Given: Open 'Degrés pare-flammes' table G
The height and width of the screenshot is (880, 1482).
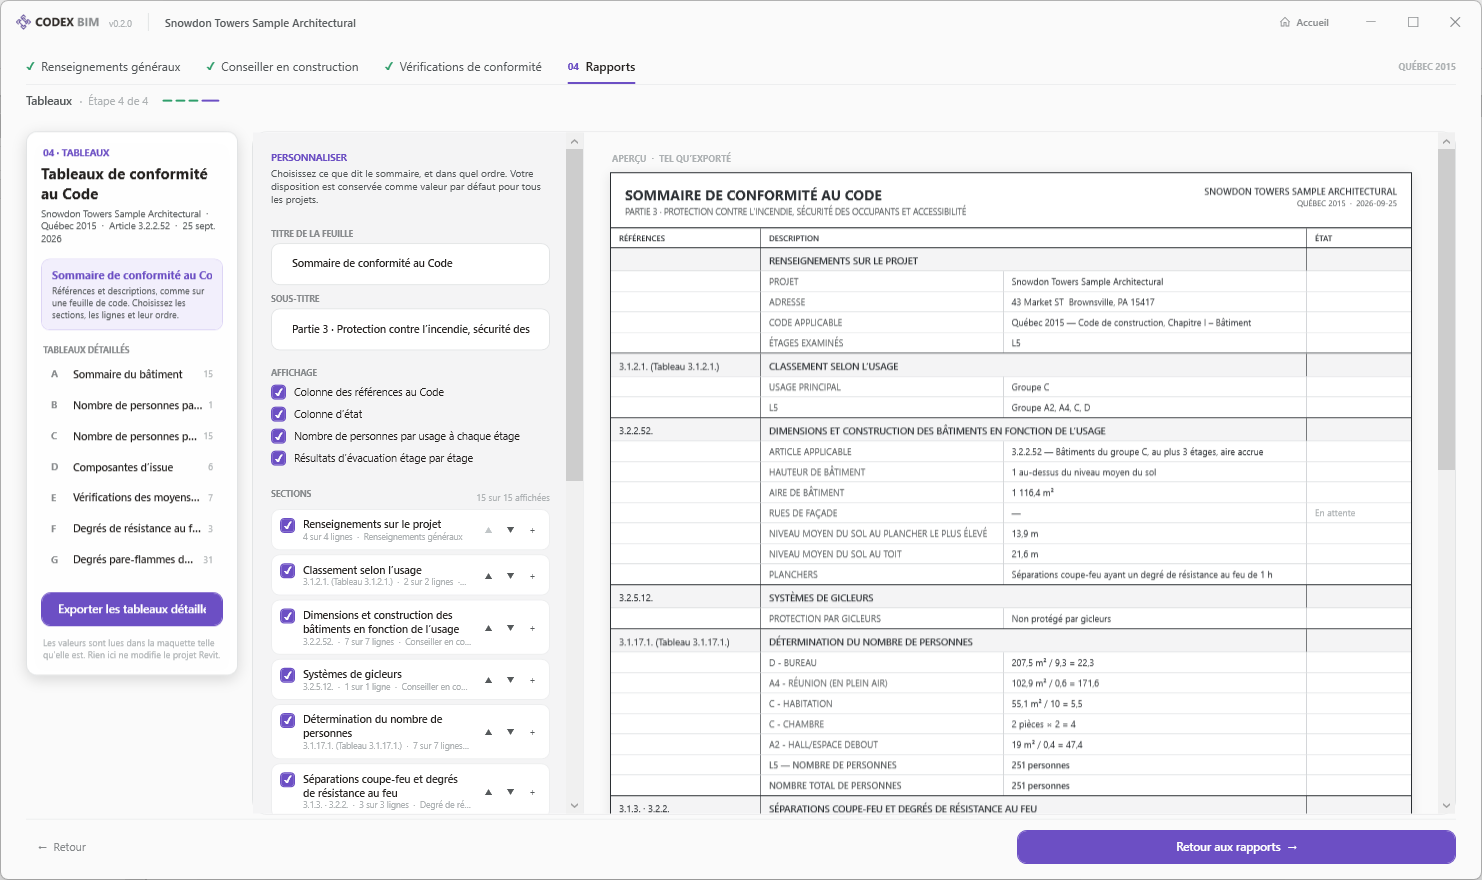Looking at the screenshot, I should coord(132,560).
